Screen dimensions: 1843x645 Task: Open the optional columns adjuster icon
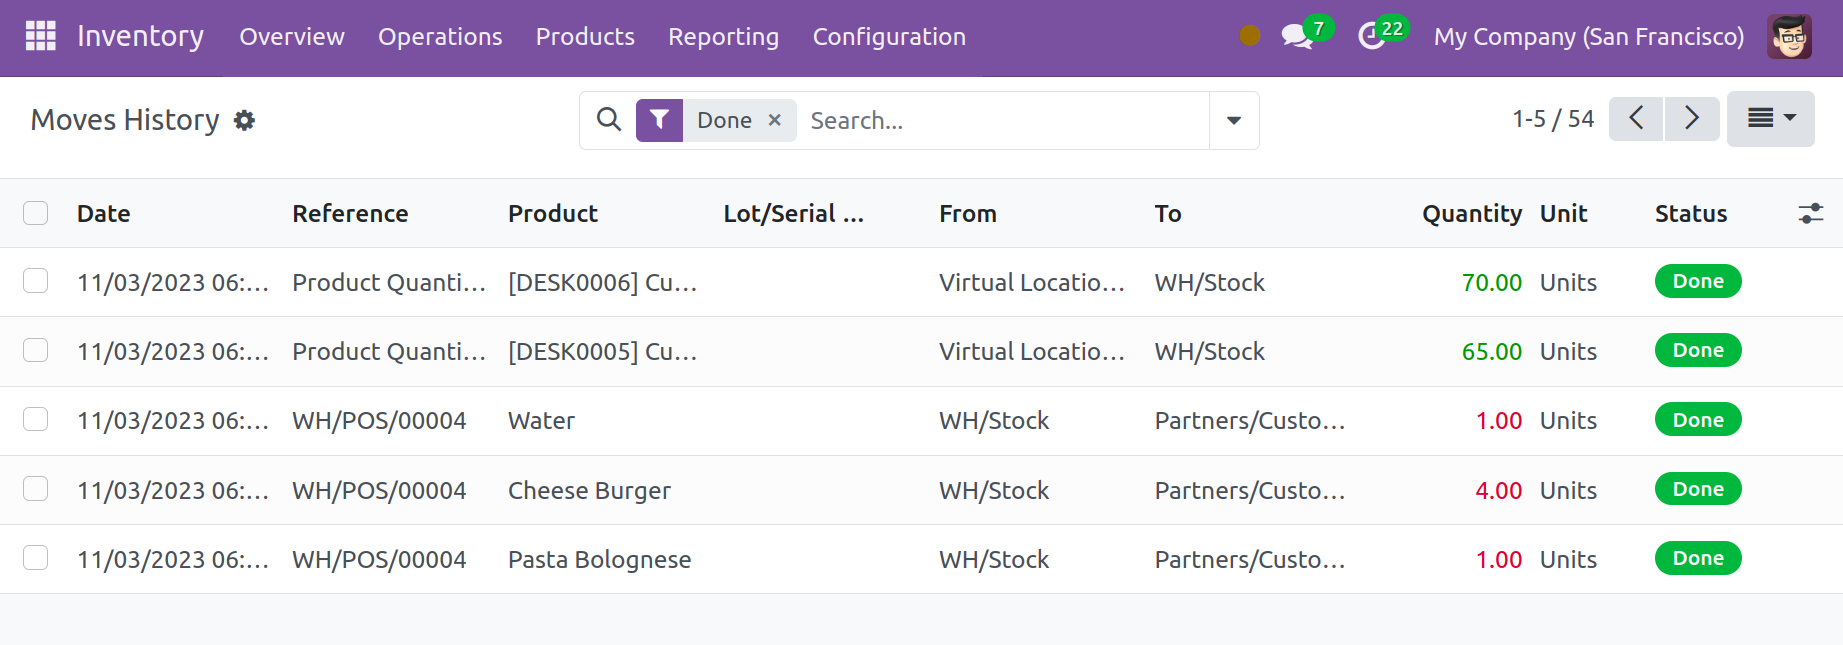[1810, 213]
